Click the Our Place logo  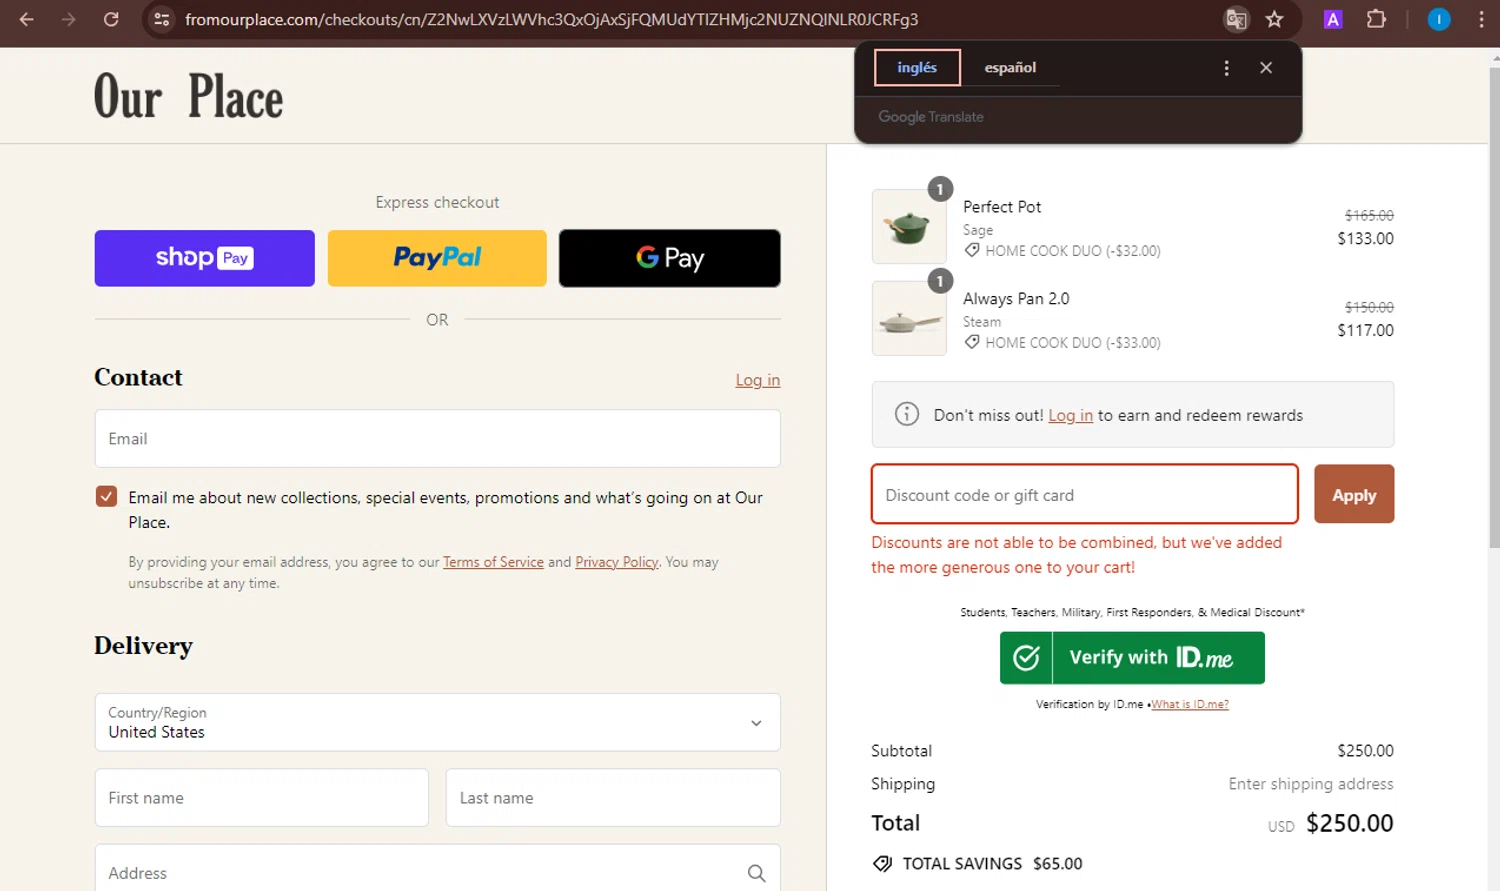(188, 97)
